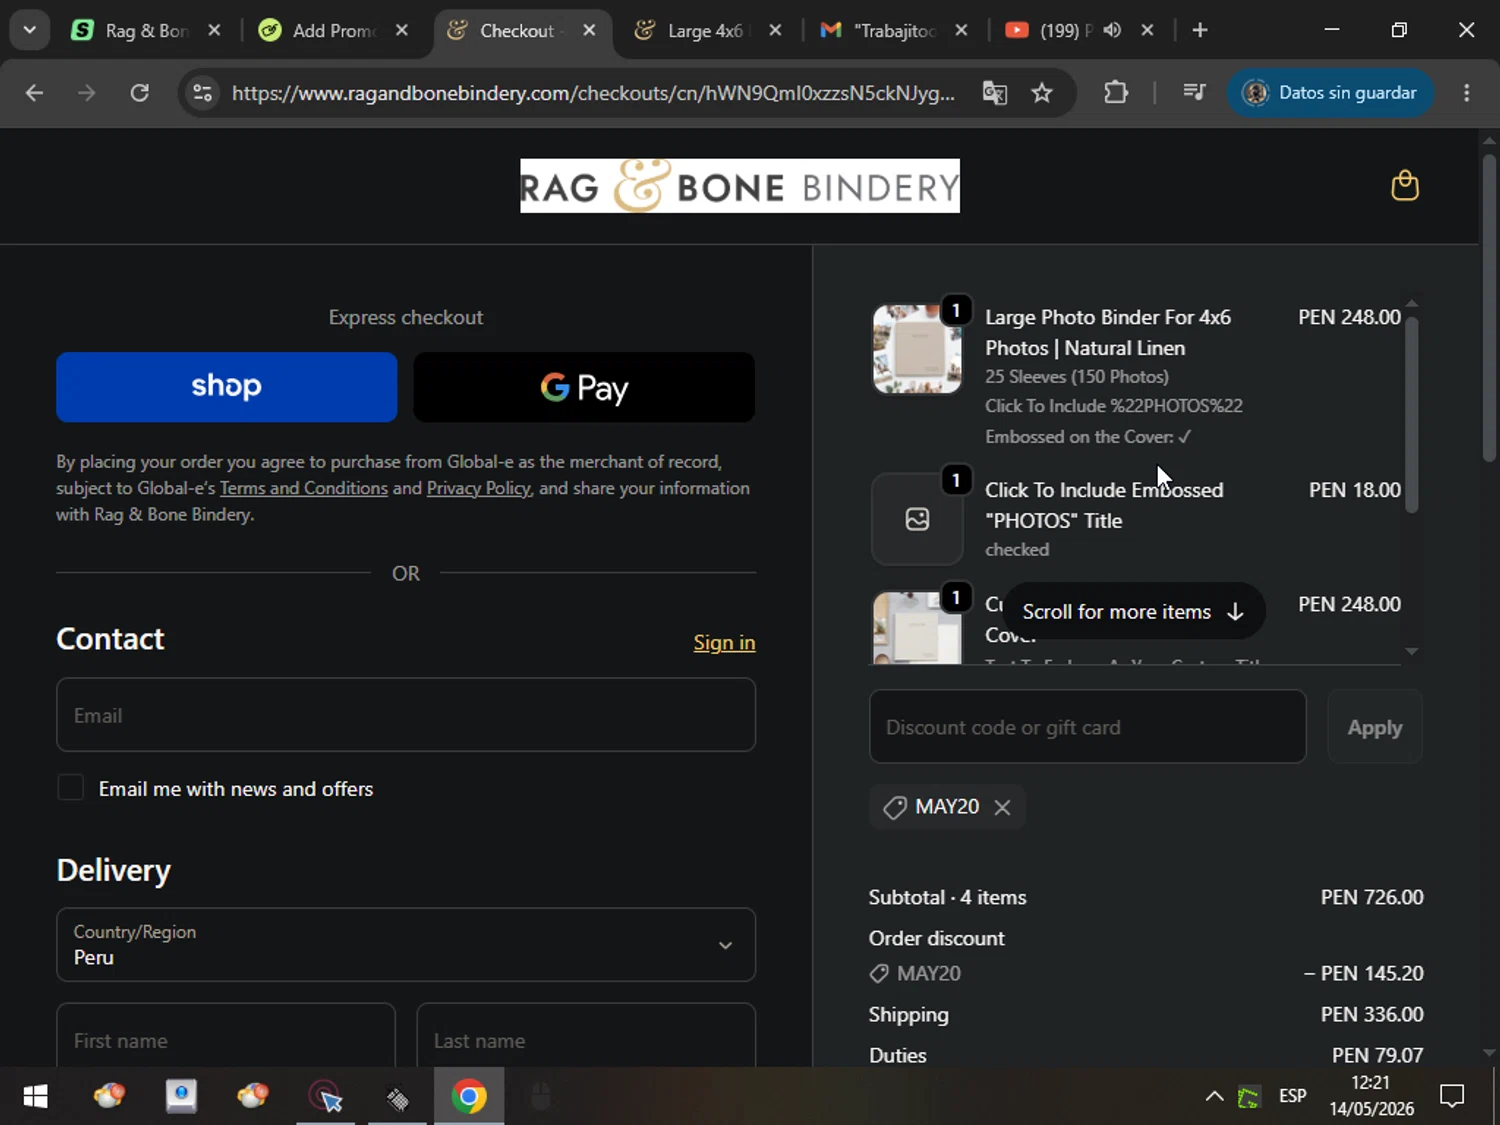Open the notifications center icon
1500x1125 pixels.
pos(1452,1097)
